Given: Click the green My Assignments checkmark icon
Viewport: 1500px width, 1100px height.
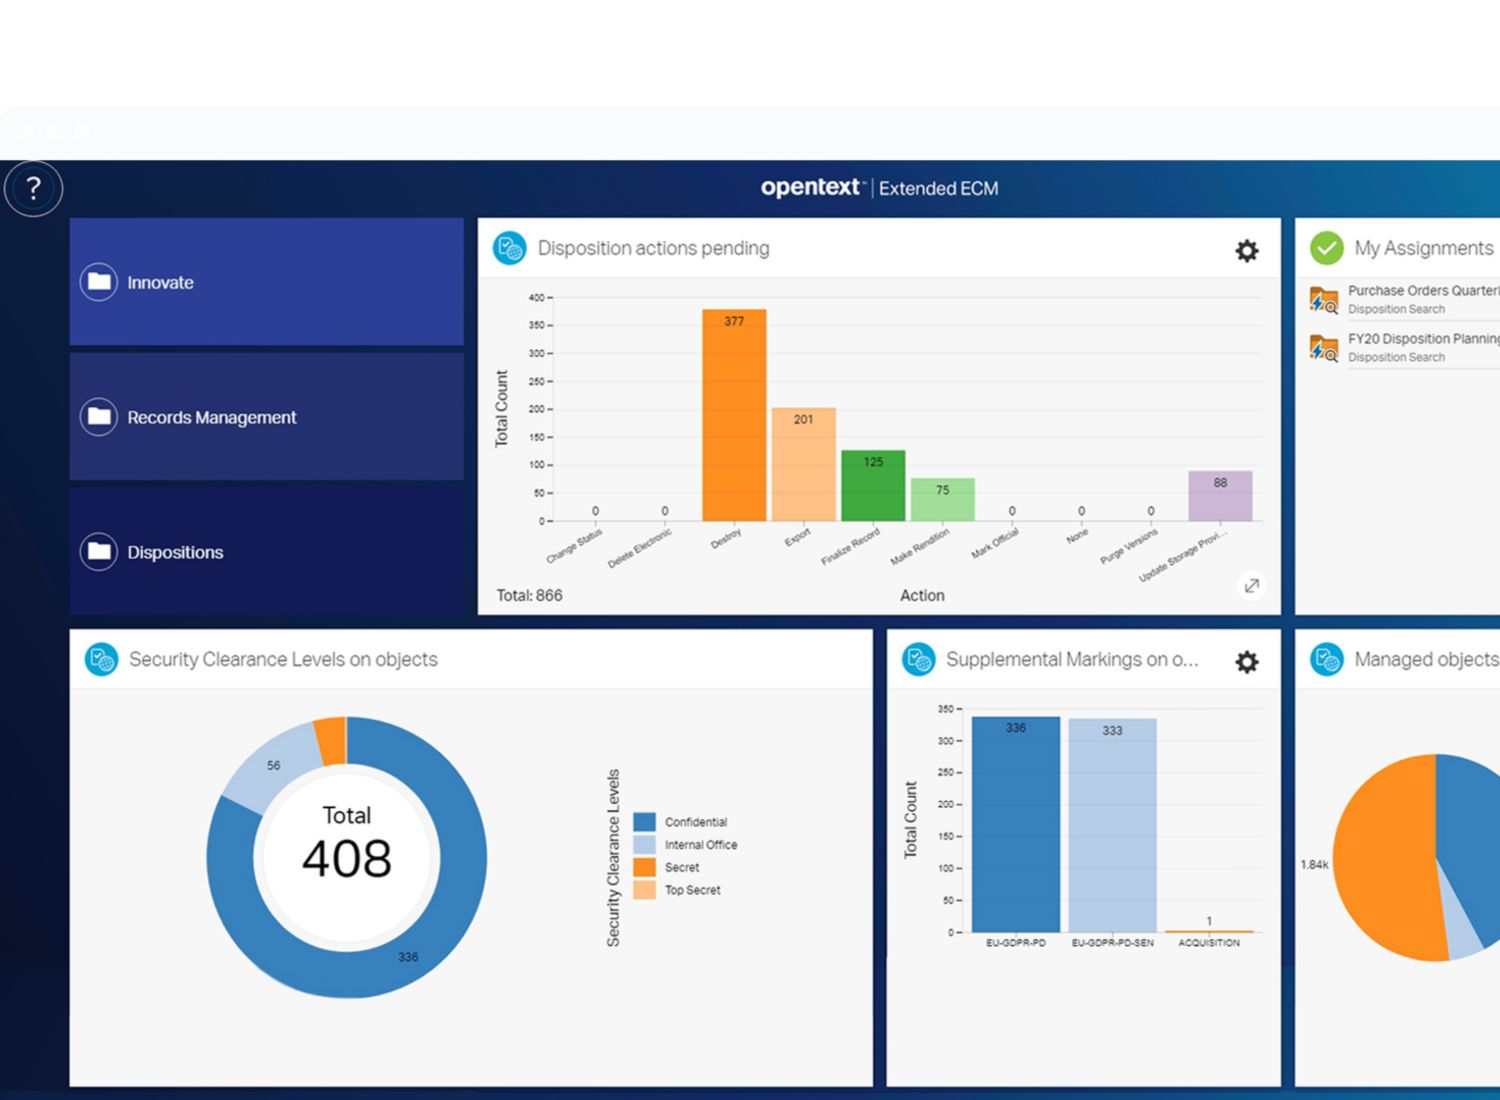Looking at the screenshot, I should click(x=1326, y=248).
